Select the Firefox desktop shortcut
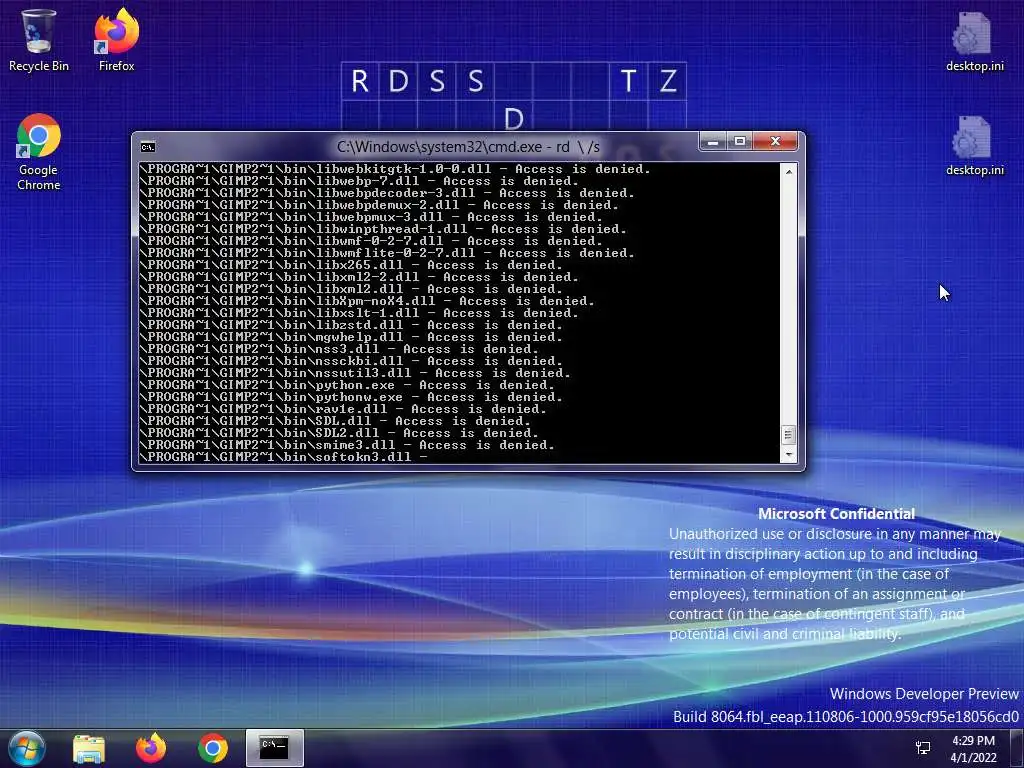The height and width of the screenshot is (768, 1024). 116,39
